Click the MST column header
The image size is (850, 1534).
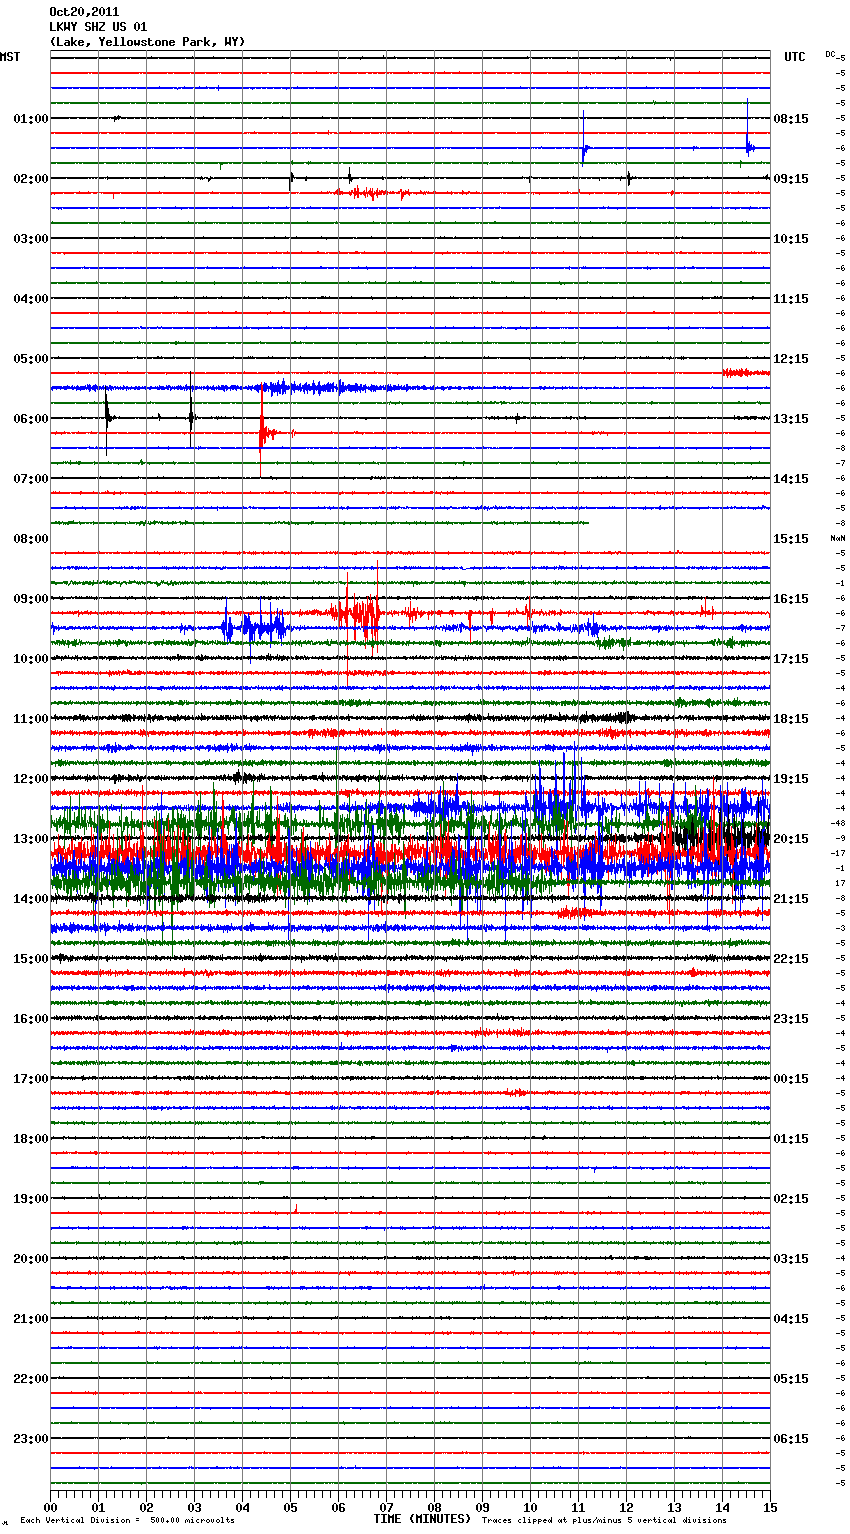(10, 57)
